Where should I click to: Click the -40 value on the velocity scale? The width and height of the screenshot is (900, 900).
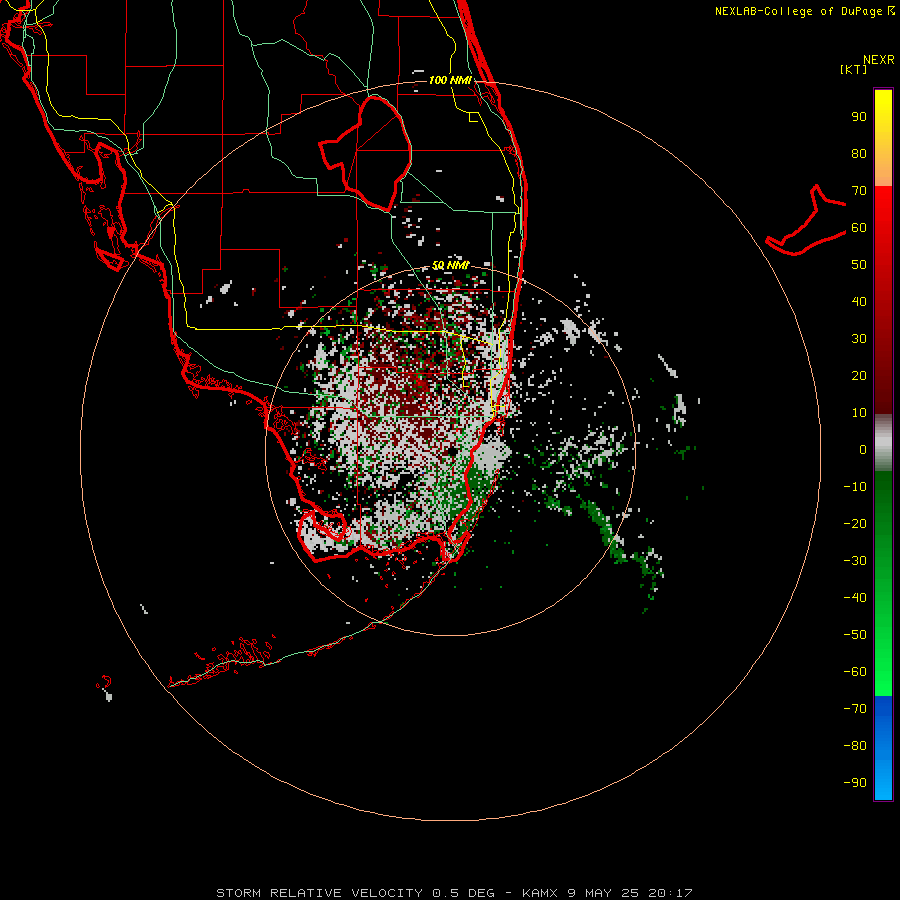[x=855, y=598]
